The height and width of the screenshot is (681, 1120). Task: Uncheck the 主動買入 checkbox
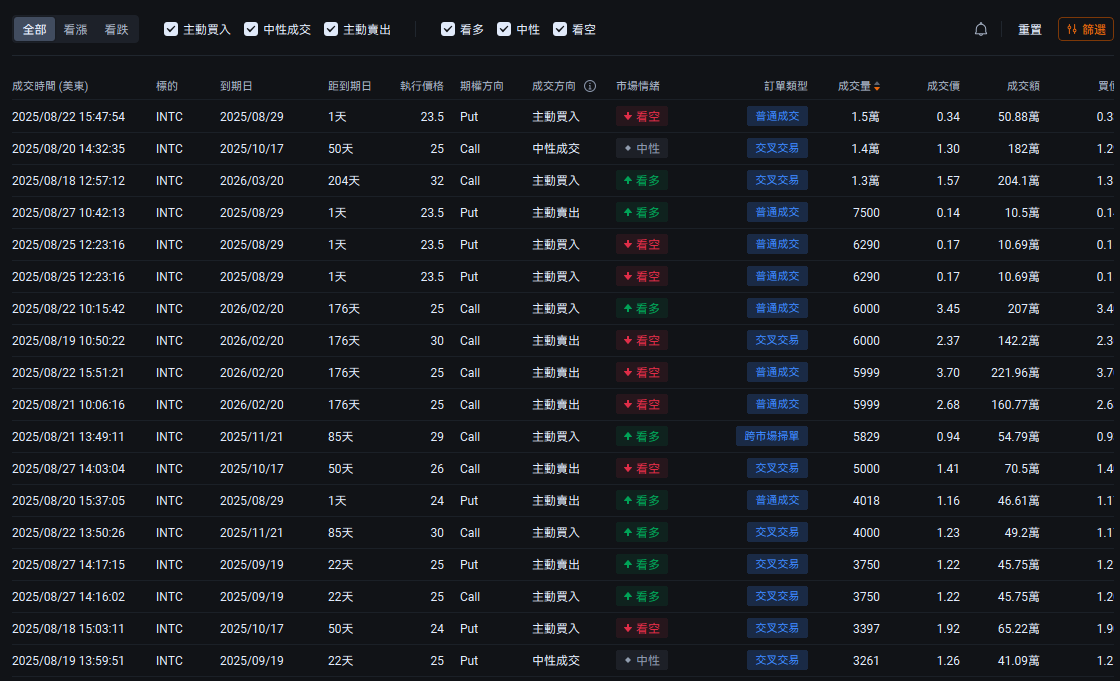tap(171, 30)
